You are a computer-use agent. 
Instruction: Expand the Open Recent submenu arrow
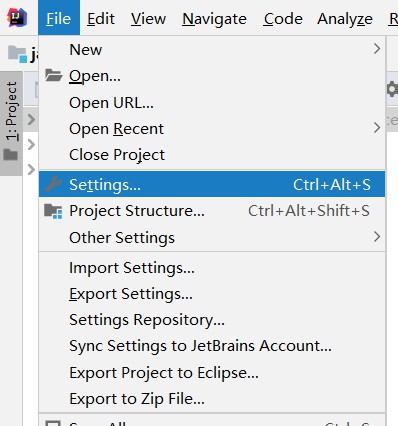pos(377,128)
